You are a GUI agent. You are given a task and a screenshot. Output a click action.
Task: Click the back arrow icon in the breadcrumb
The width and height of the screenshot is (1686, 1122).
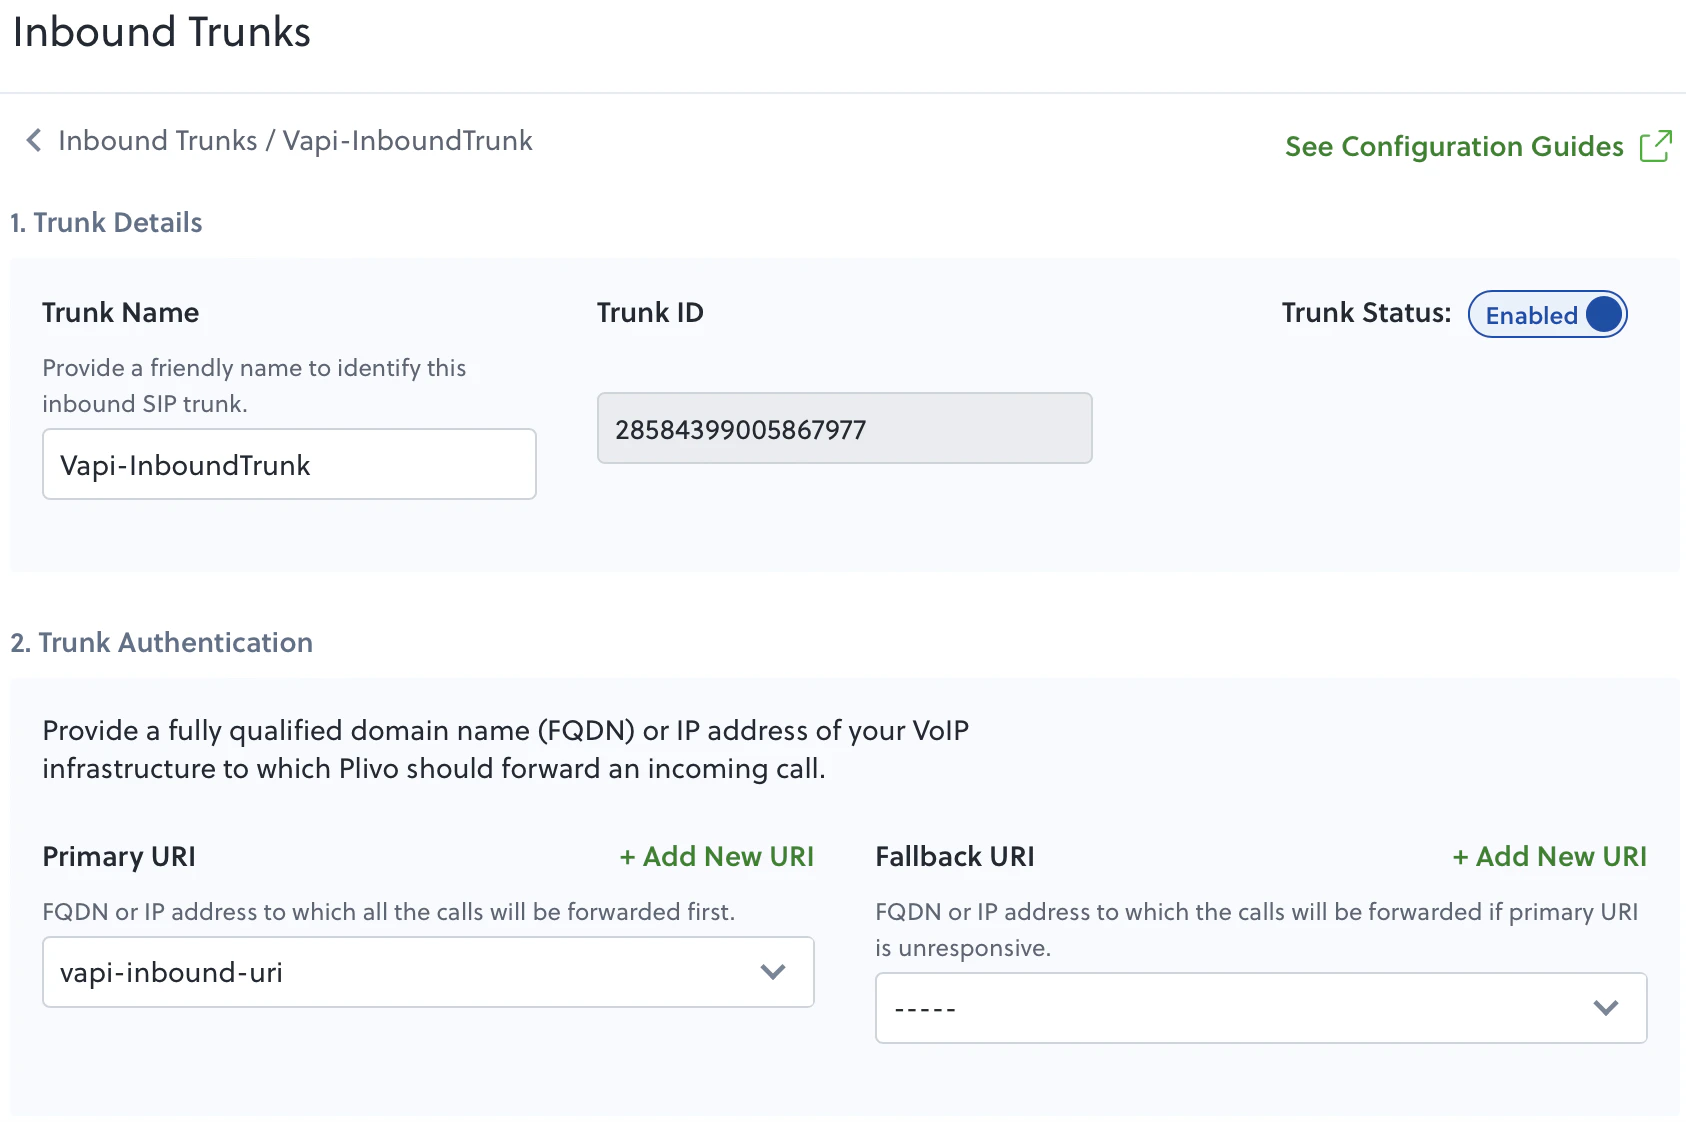point(33,140)
